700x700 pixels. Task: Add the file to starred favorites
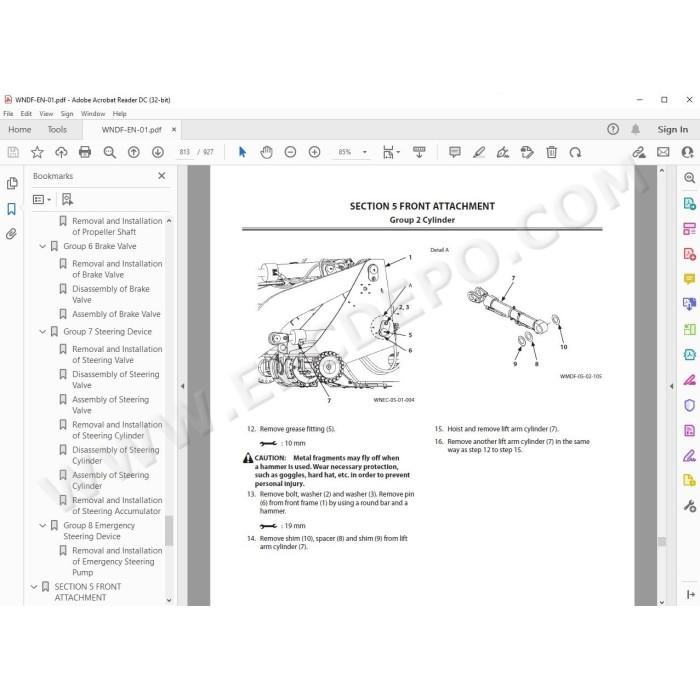coord(37,152)
